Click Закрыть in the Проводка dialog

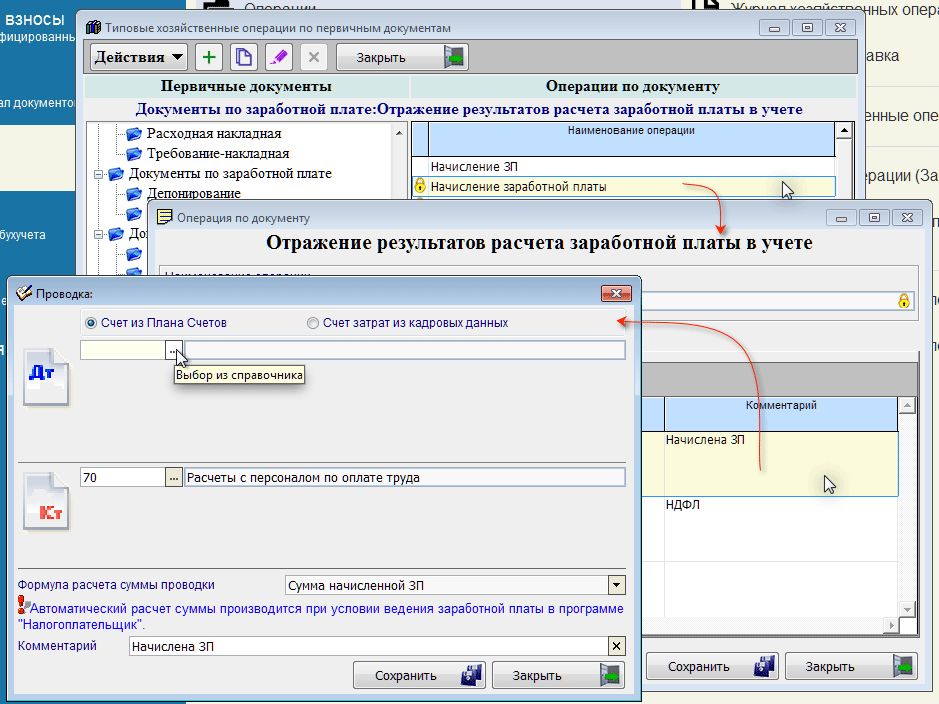(559, 675)
